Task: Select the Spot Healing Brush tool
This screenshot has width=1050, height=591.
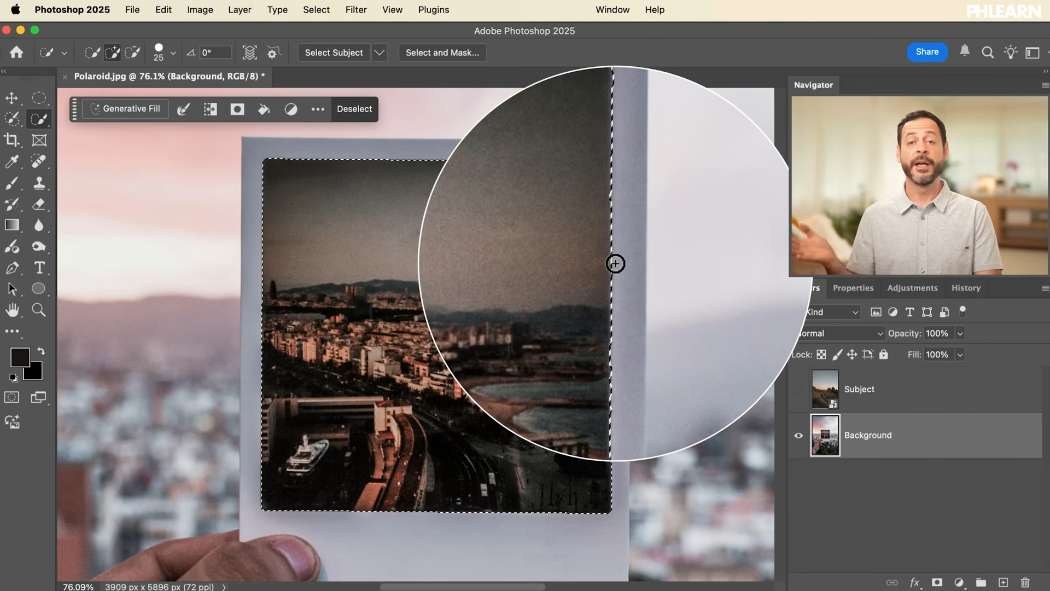Action: (39, 161)
